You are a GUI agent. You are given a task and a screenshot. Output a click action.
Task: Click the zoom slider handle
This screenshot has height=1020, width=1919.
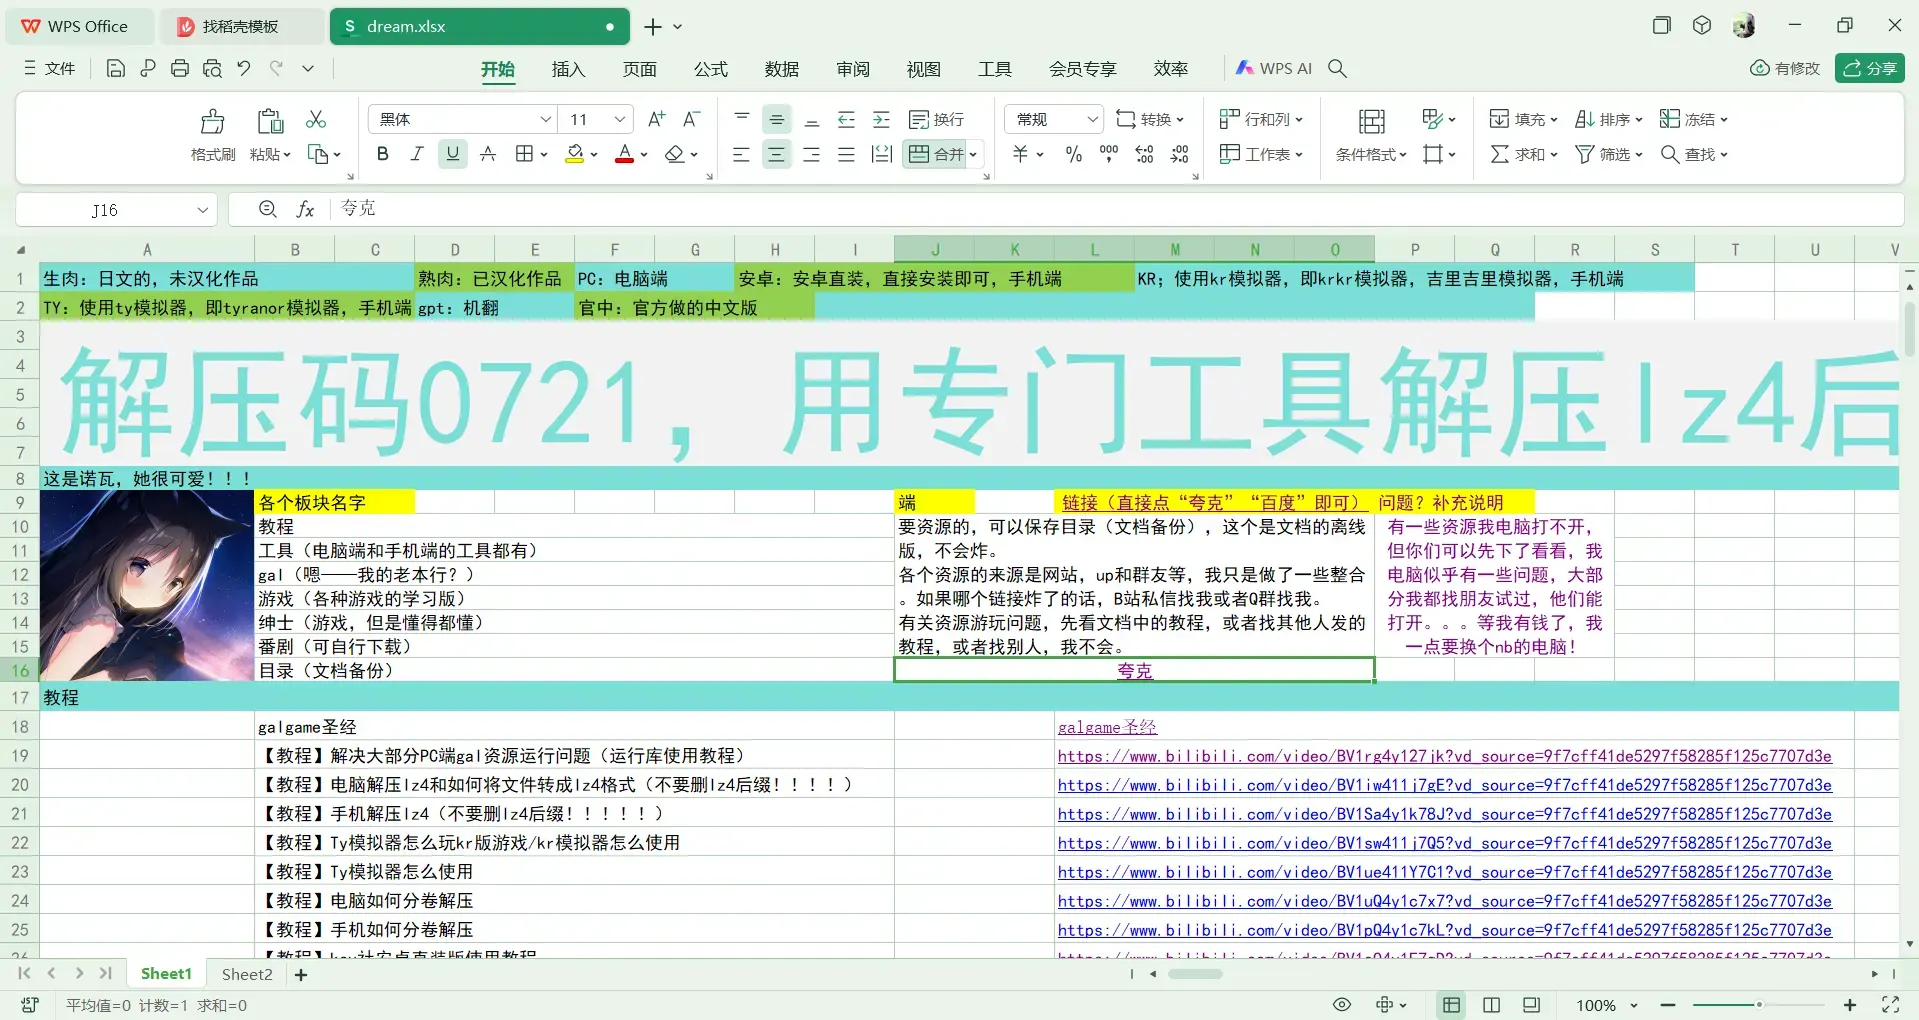click(1759, 1004)
